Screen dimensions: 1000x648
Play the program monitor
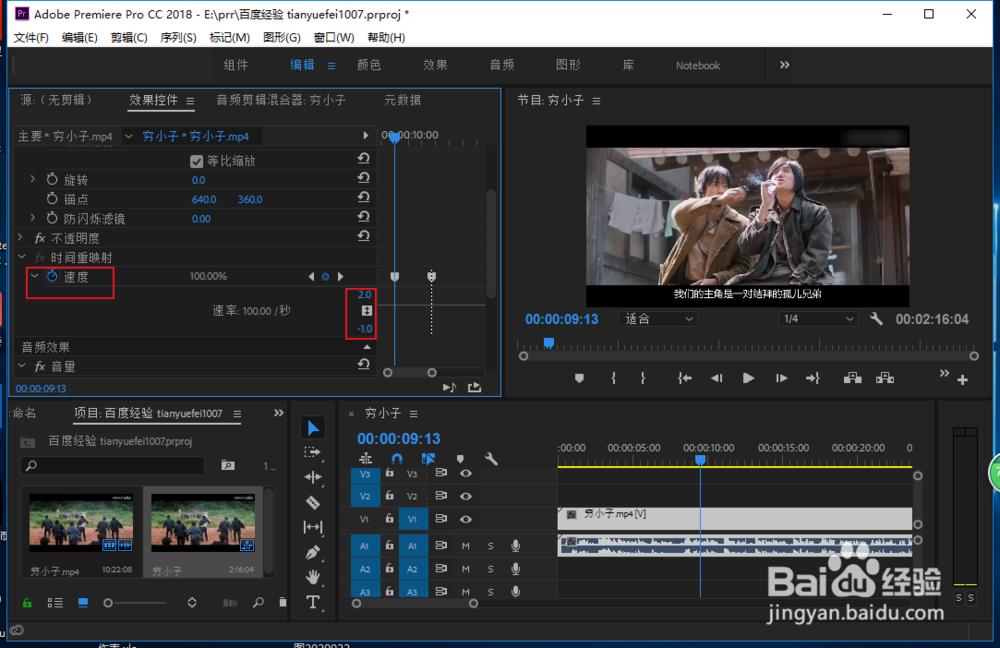click(749, 378)
